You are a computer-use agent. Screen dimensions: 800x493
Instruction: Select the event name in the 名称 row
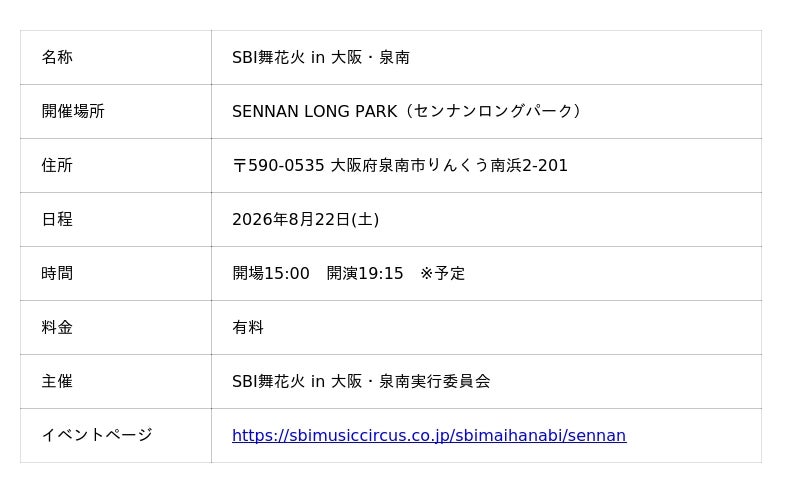point(320,58)
